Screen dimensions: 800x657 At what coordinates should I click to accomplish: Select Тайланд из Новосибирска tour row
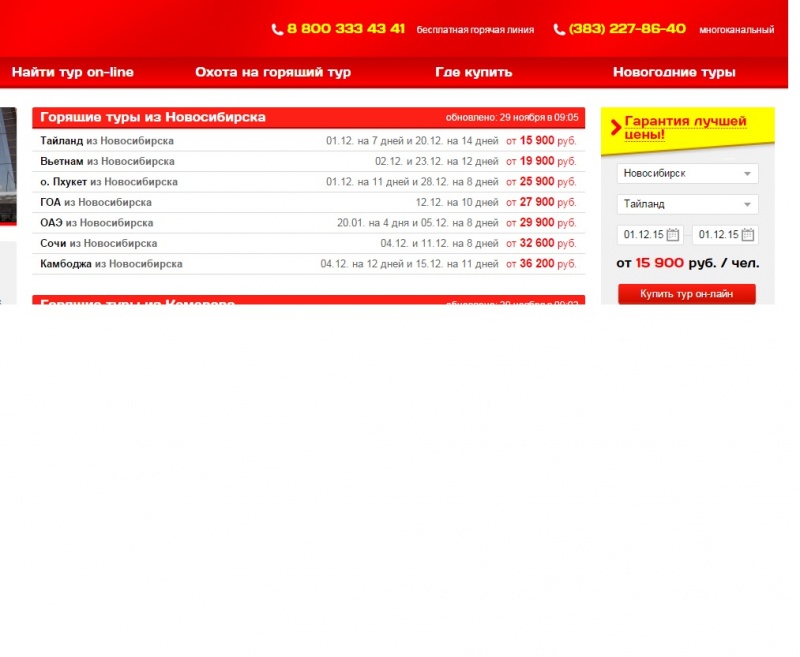(309, 141)
